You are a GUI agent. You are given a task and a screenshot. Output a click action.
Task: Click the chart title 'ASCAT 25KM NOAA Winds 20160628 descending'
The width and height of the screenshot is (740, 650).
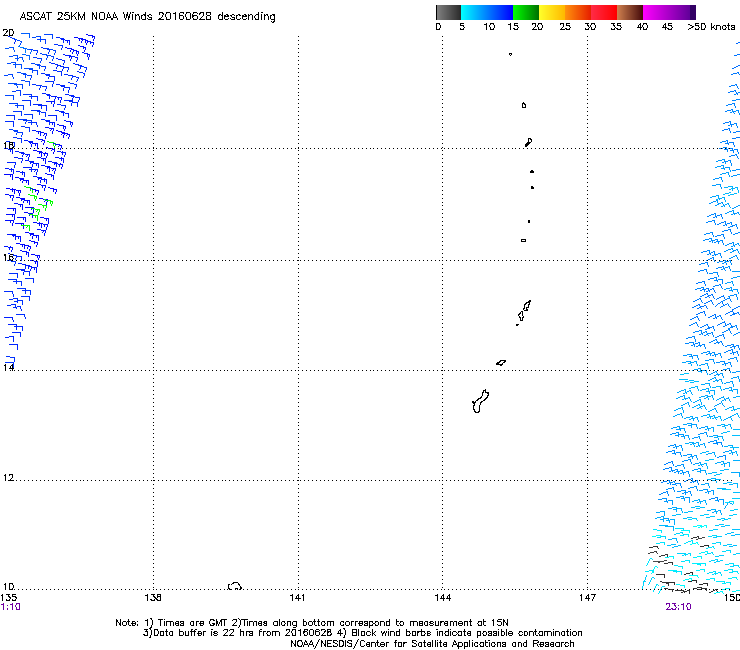point(147,17)
